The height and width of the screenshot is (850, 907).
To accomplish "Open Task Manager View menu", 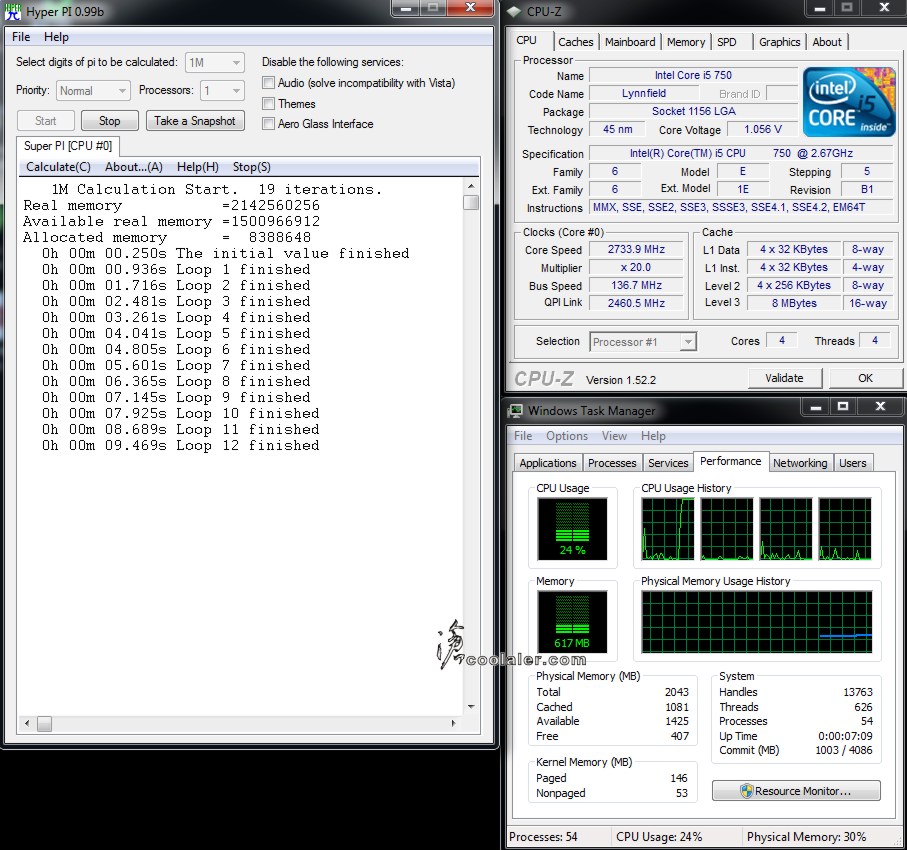I will tap(614, 436).
